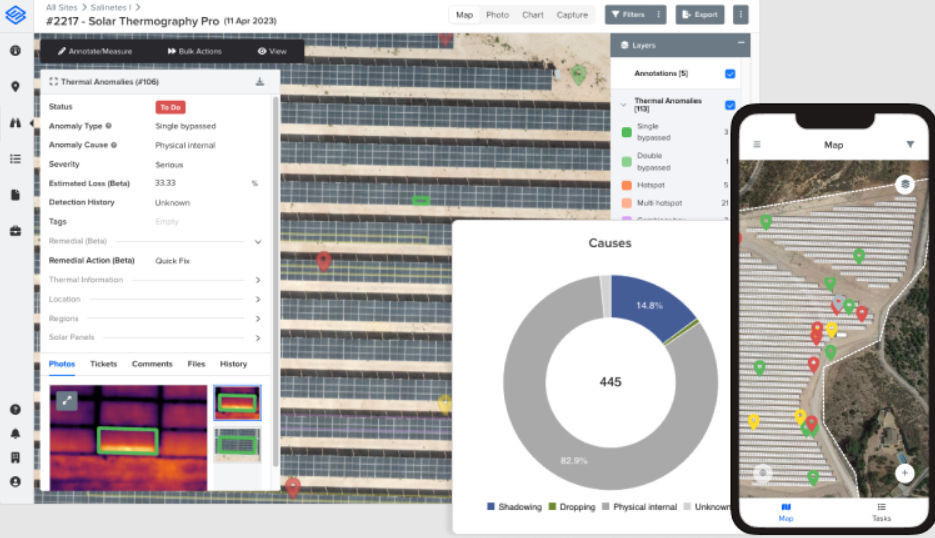
Task: Click the Filters button
Action: point(629,14)
